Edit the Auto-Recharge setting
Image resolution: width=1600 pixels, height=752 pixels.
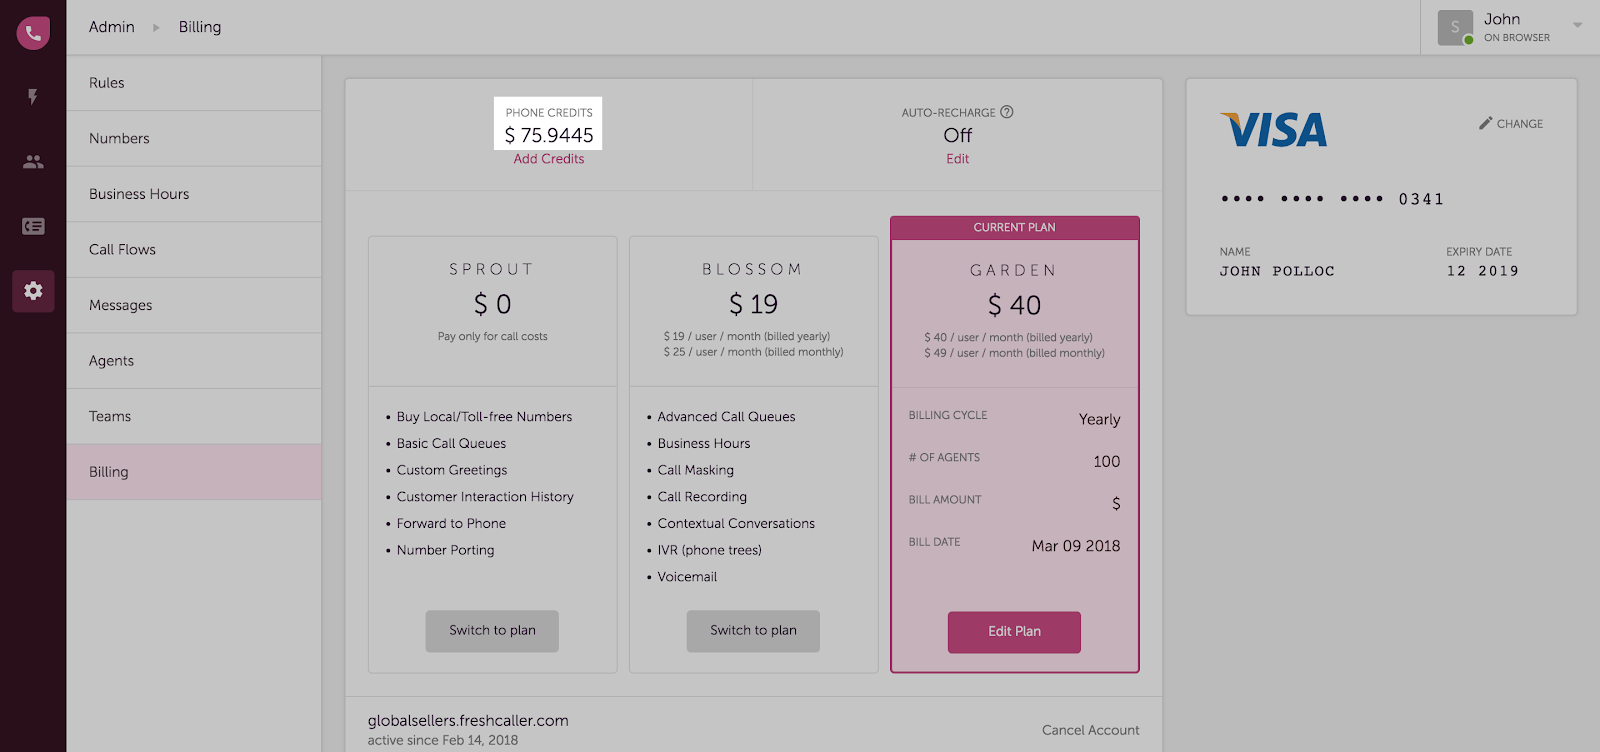[958, 159]
